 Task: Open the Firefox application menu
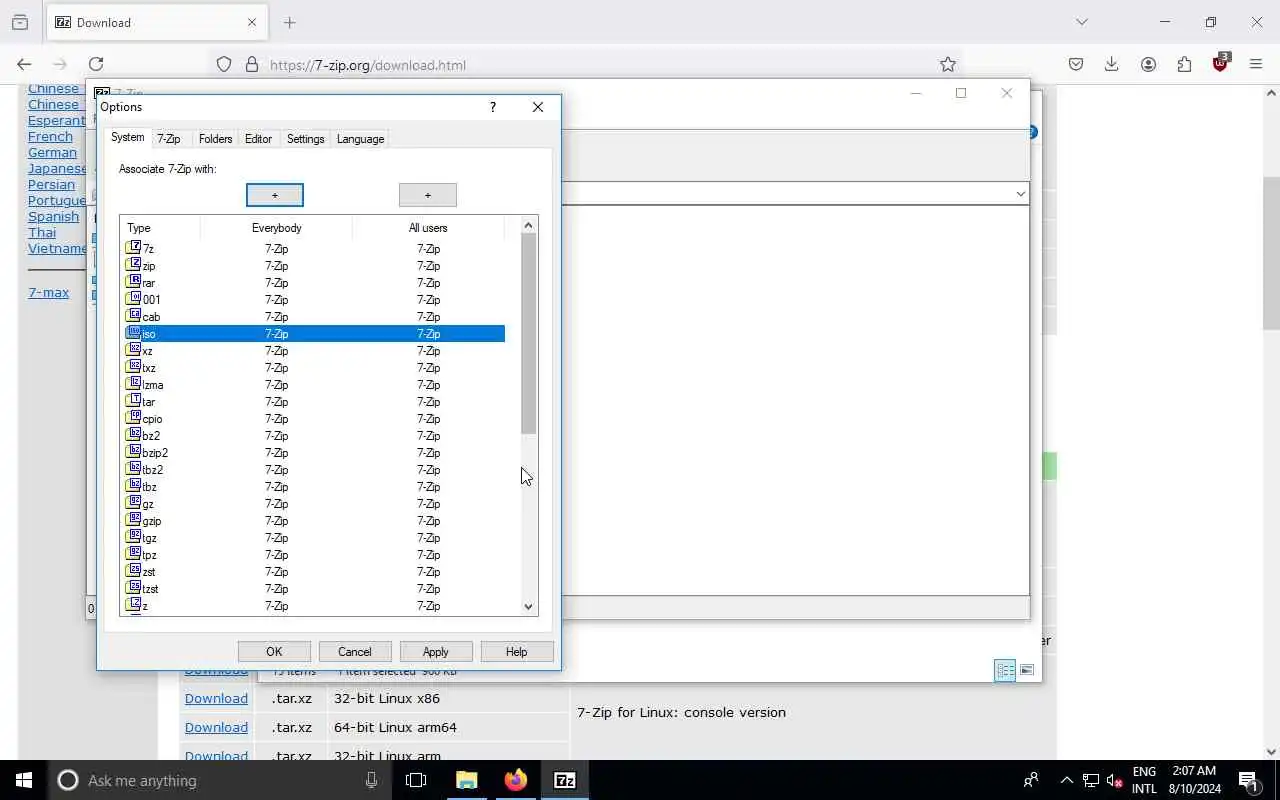pos(1256,64)
